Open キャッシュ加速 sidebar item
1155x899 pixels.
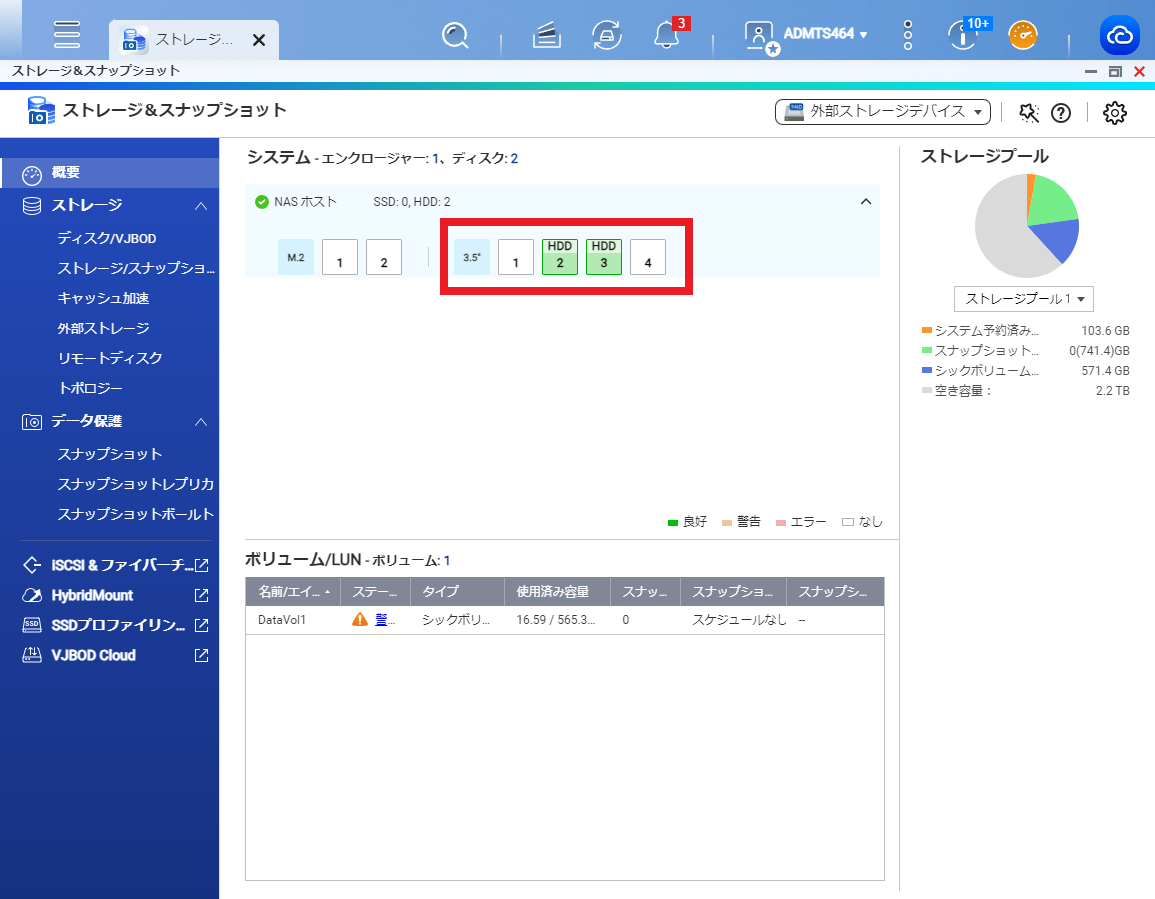coord(103,298)
